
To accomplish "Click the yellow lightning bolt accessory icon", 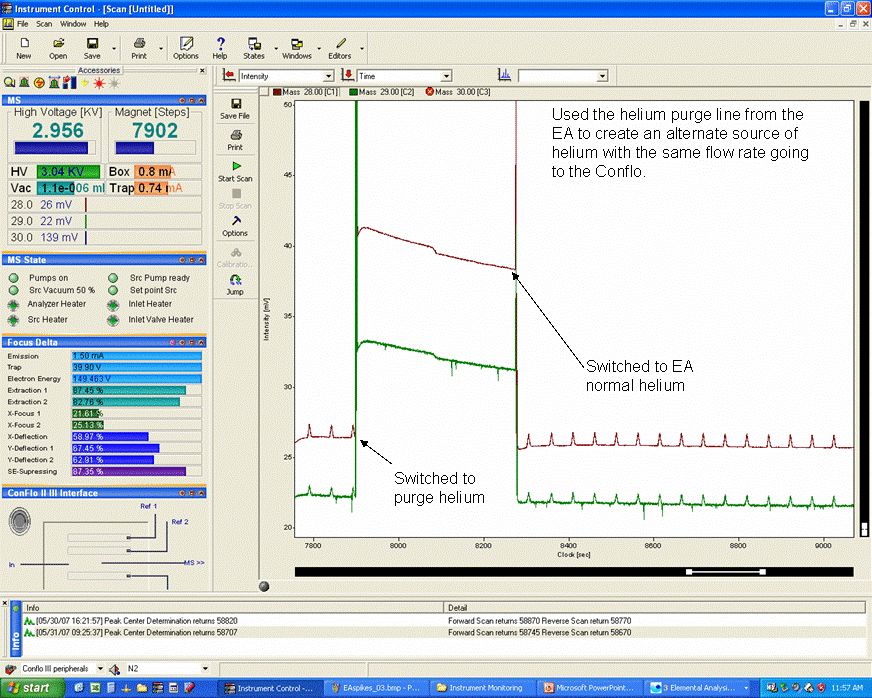I will [85, 83].
